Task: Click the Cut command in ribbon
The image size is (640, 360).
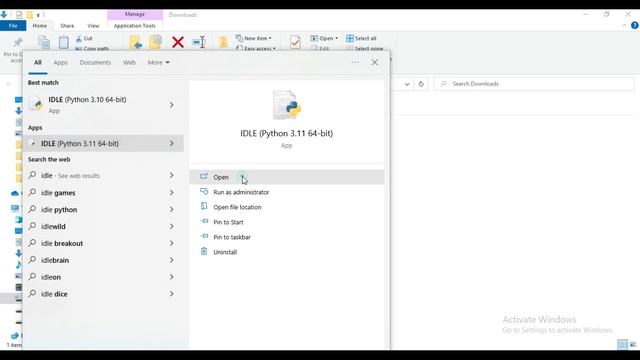Action: (84, 38)
